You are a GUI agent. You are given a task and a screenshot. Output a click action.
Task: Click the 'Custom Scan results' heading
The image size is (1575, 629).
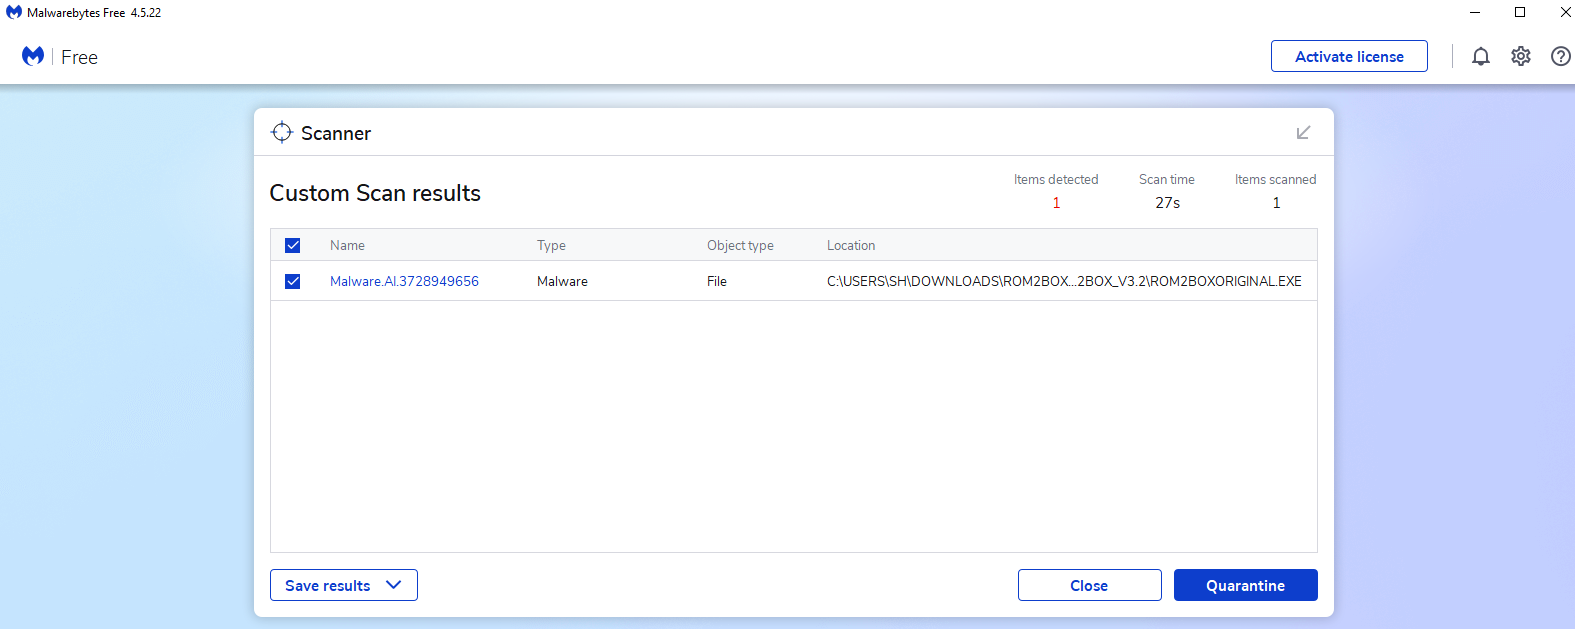pos(375,193)
